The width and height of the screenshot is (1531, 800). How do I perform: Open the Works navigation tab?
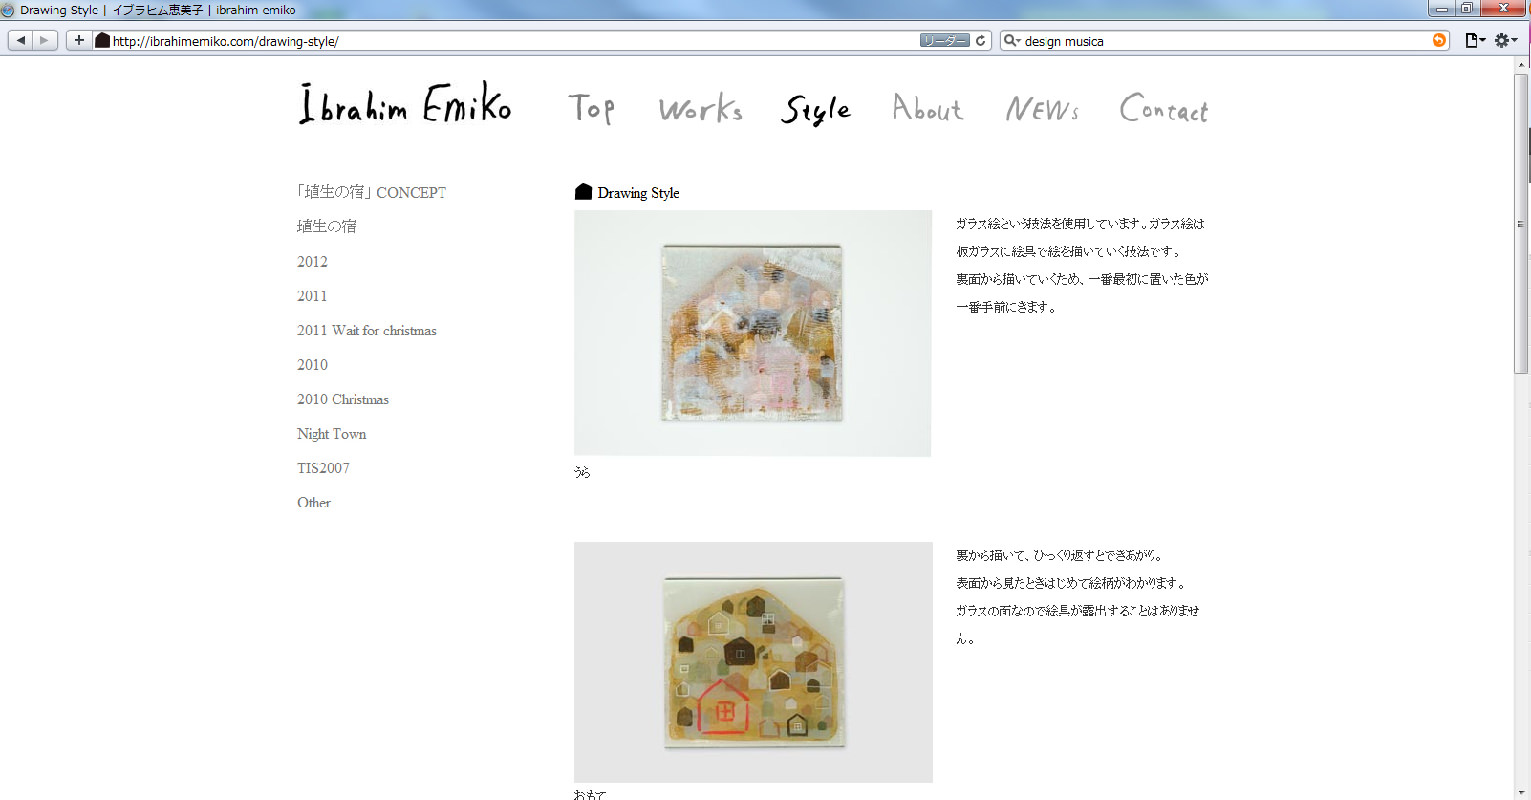pos(700,108)
